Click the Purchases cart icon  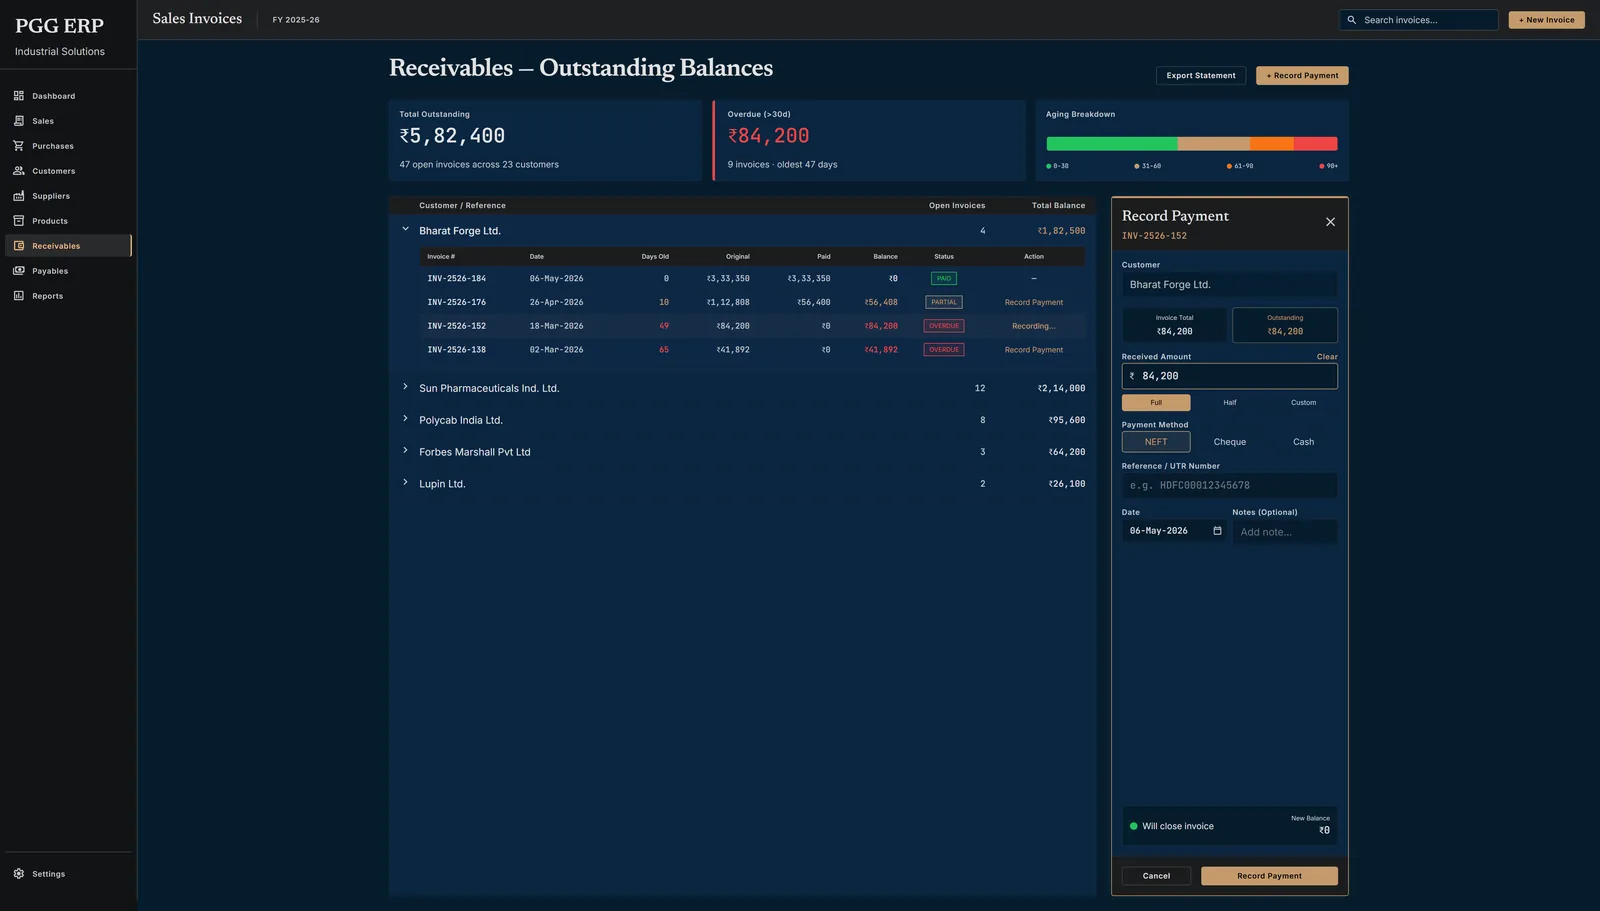click(19, 146)
